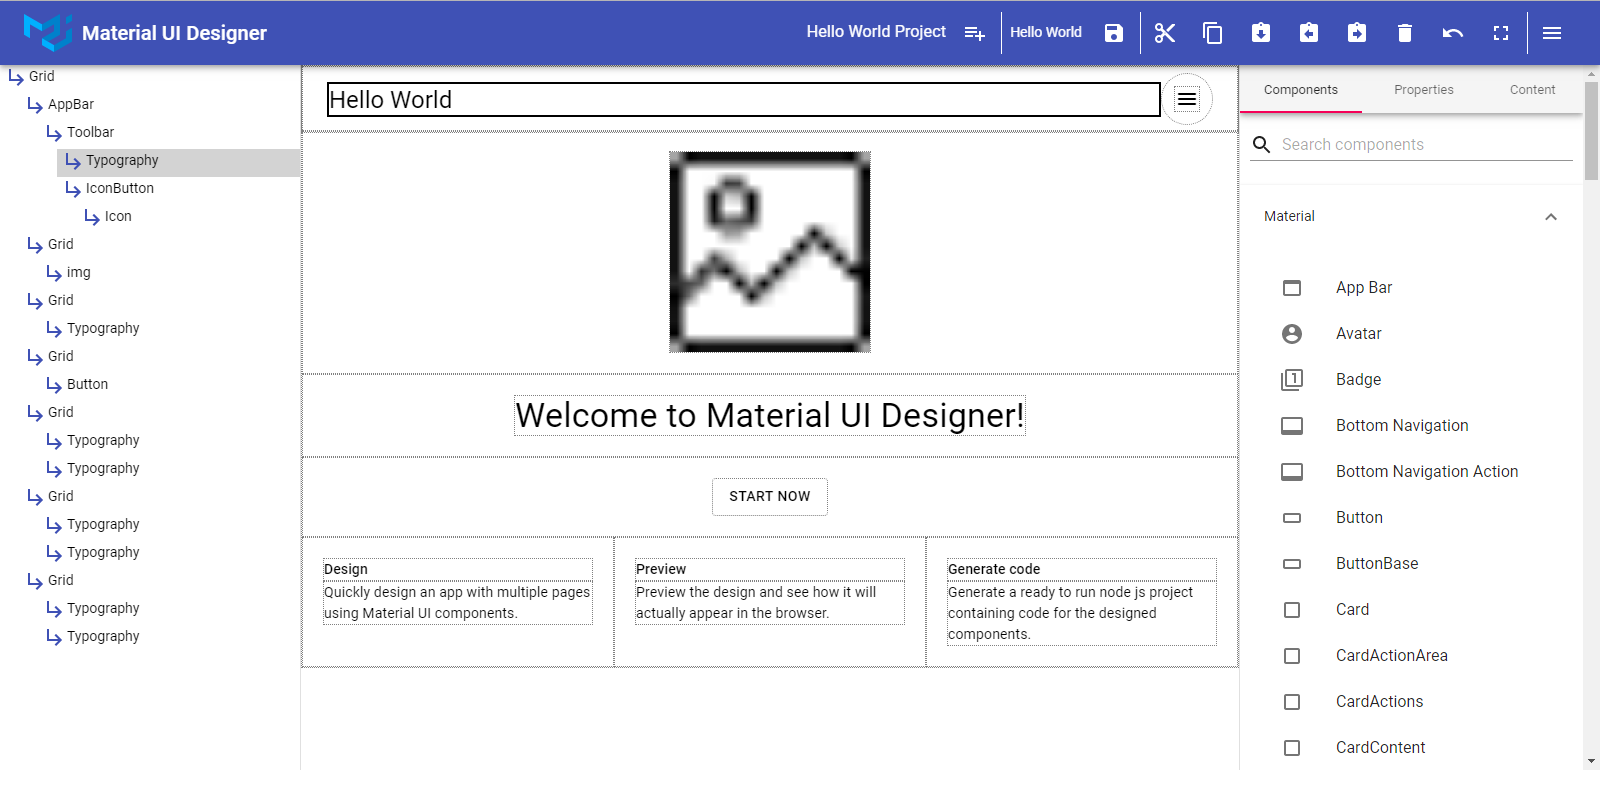Select the Bottom Navigation component icon
This screenshot has width=1600, height=790.
[x=1292, y=426]
